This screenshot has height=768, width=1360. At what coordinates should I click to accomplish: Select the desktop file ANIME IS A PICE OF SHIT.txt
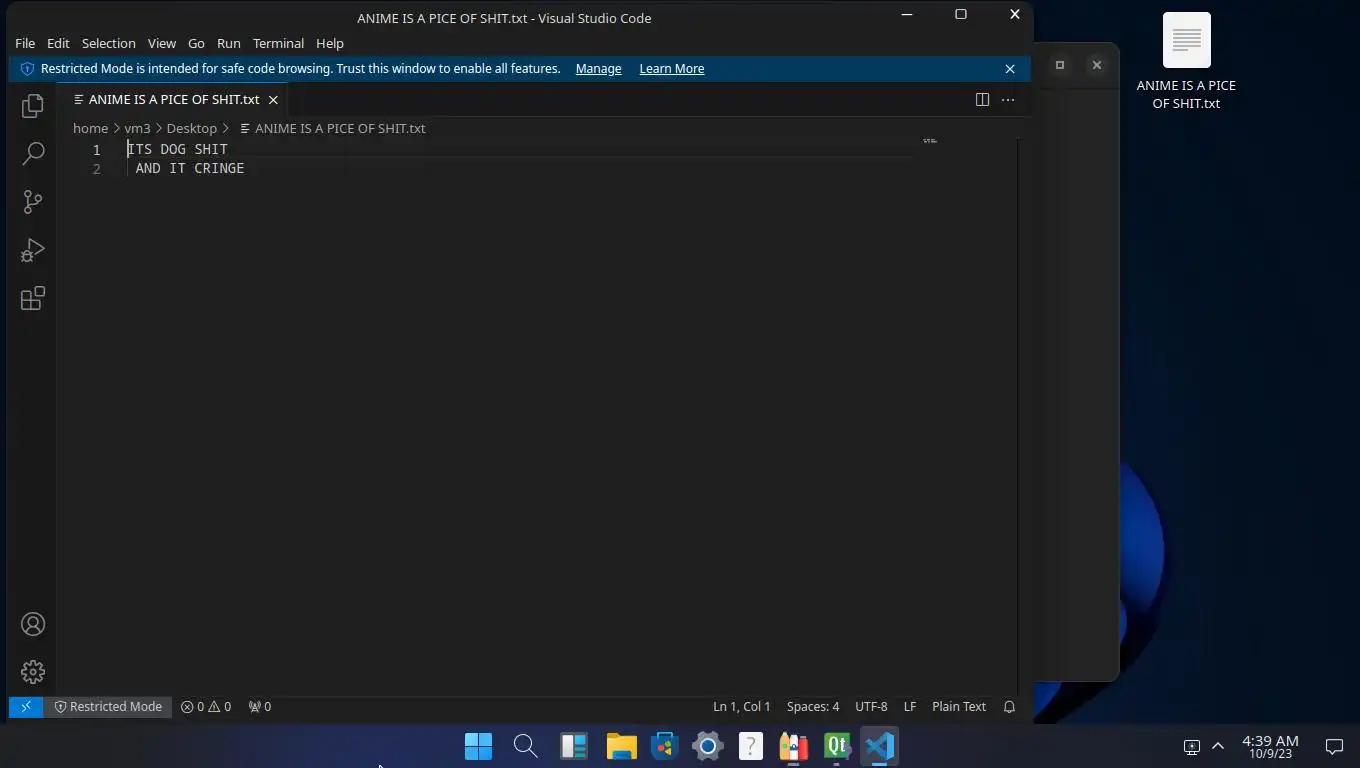click(1186, 63)
